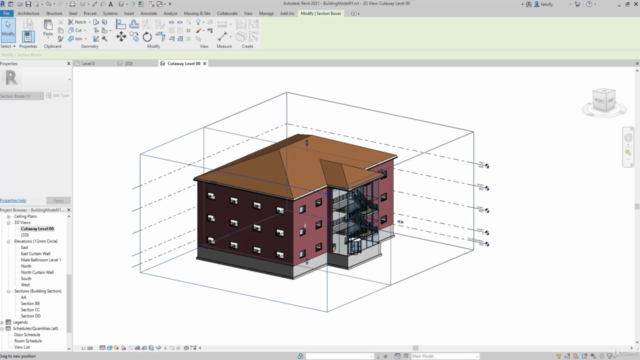Open the Properties help link
Viewport: 640px width, 360px height.
point(13,200)
